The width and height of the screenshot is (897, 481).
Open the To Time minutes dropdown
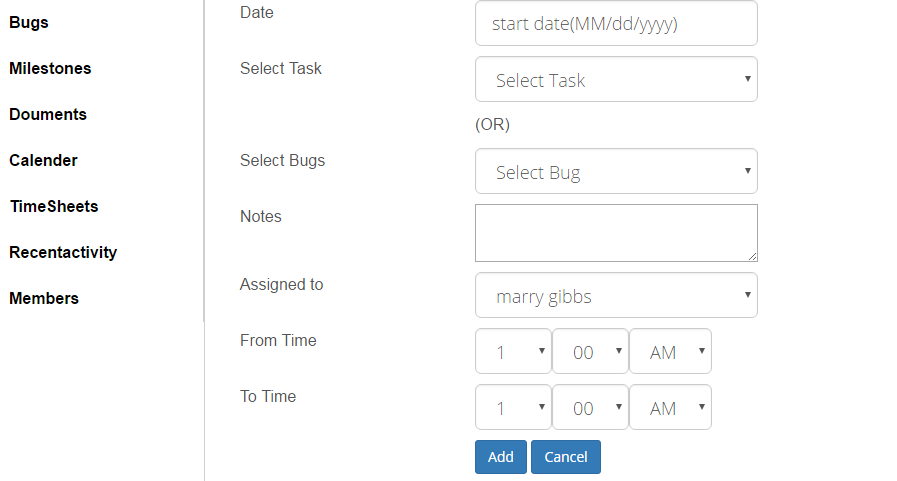(x=590, y=407)
